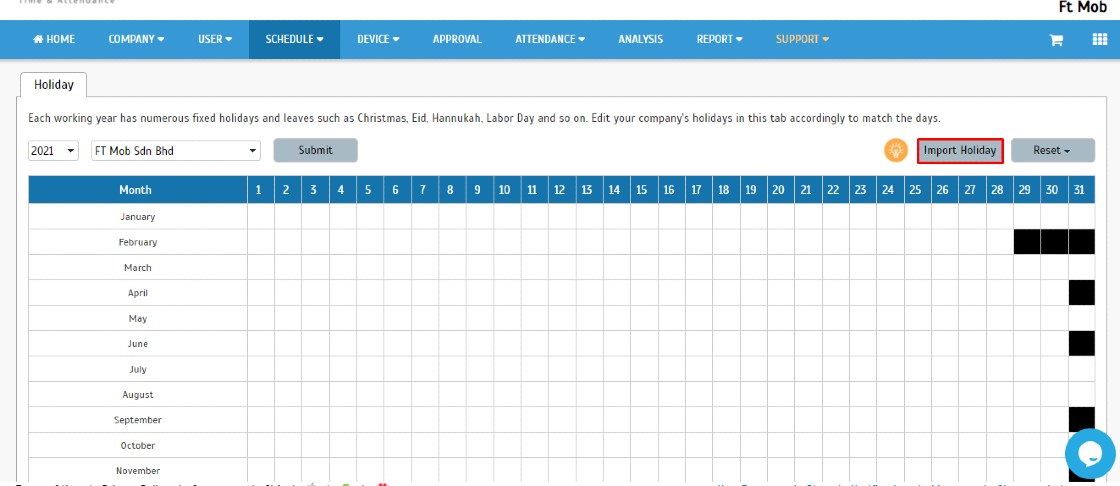This screenshot has width=1120, height=486.
Task: Go to the ANALYSIS page
Action: [641, 39]
